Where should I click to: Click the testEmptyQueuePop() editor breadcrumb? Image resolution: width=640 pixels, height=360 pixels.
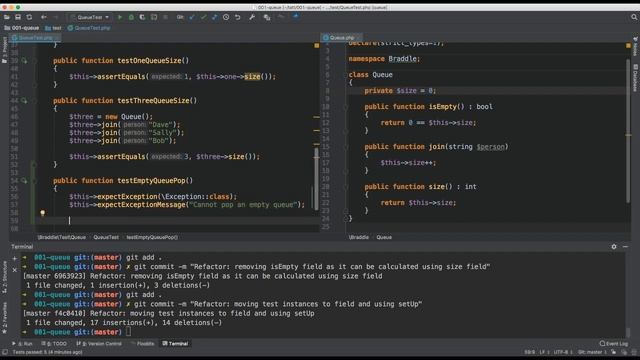tap(152, 237)
